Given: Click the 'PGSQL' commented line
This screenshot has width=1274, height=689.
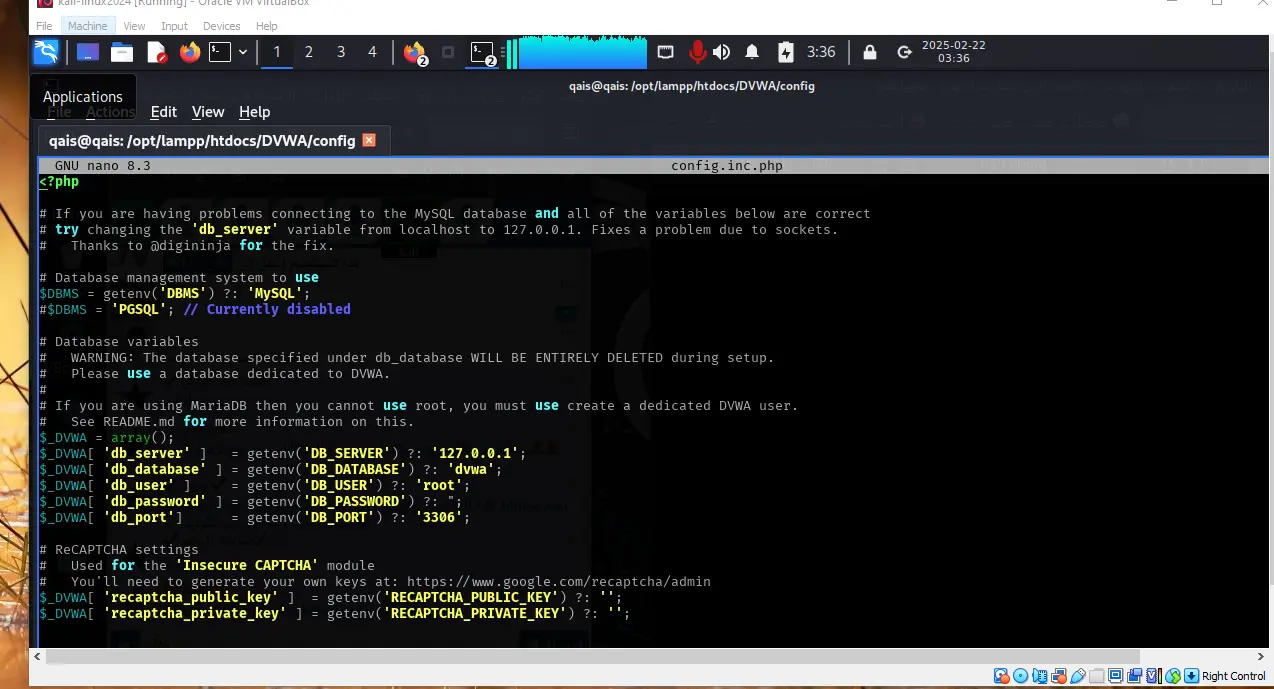Looking at the screenshot, I should click(195, 309).
